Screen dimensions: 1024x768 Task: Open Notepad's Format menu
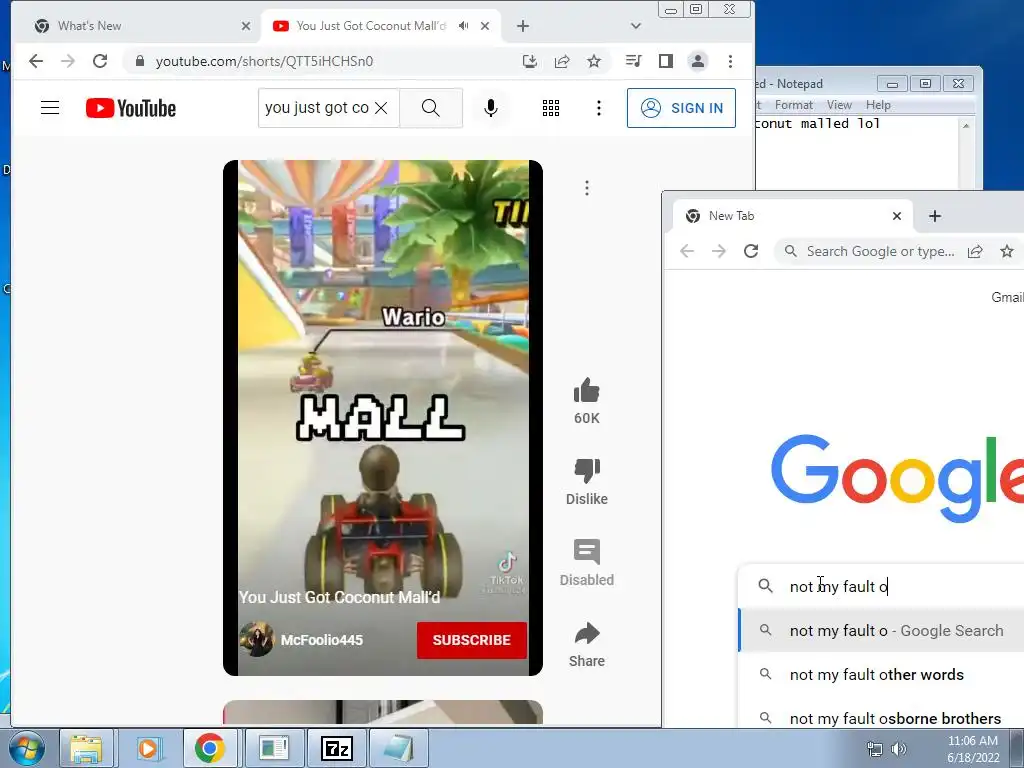pyautogui.click(x=793, y=105)
